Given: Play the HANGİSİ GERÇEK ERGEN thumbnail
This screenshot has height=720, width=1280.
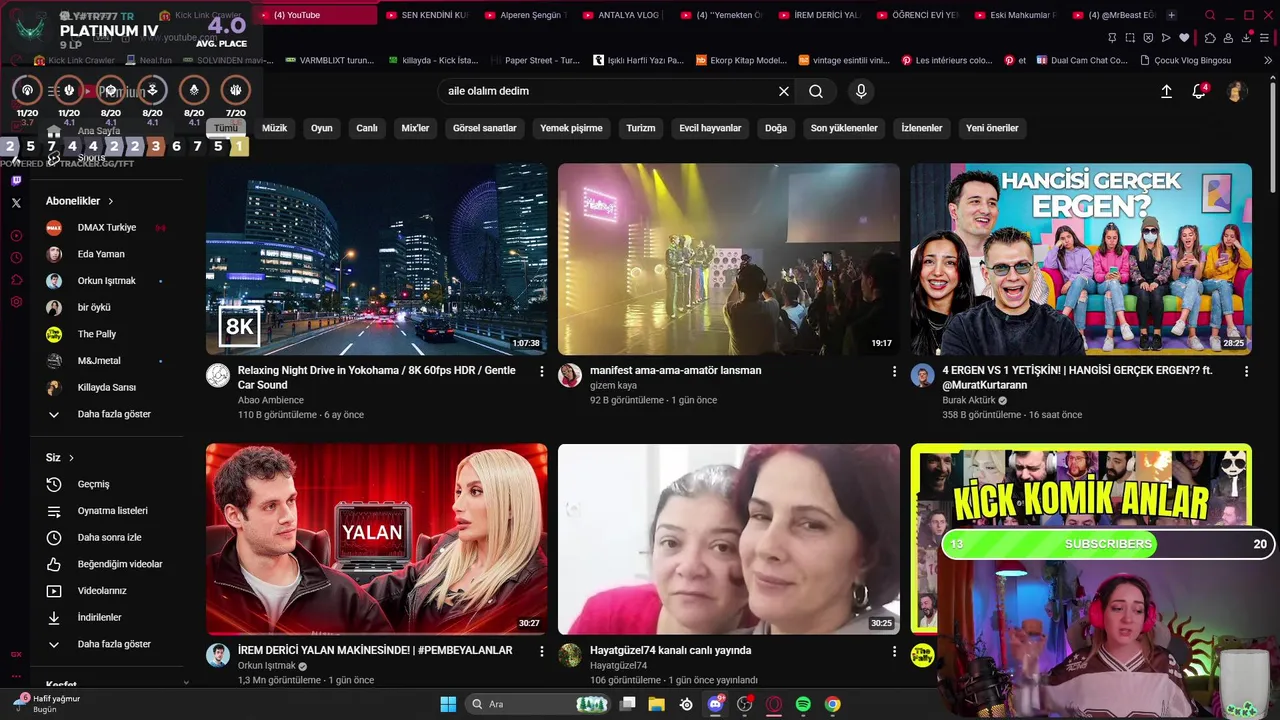Looking at the screenshot, I should tap(1081, 259).
